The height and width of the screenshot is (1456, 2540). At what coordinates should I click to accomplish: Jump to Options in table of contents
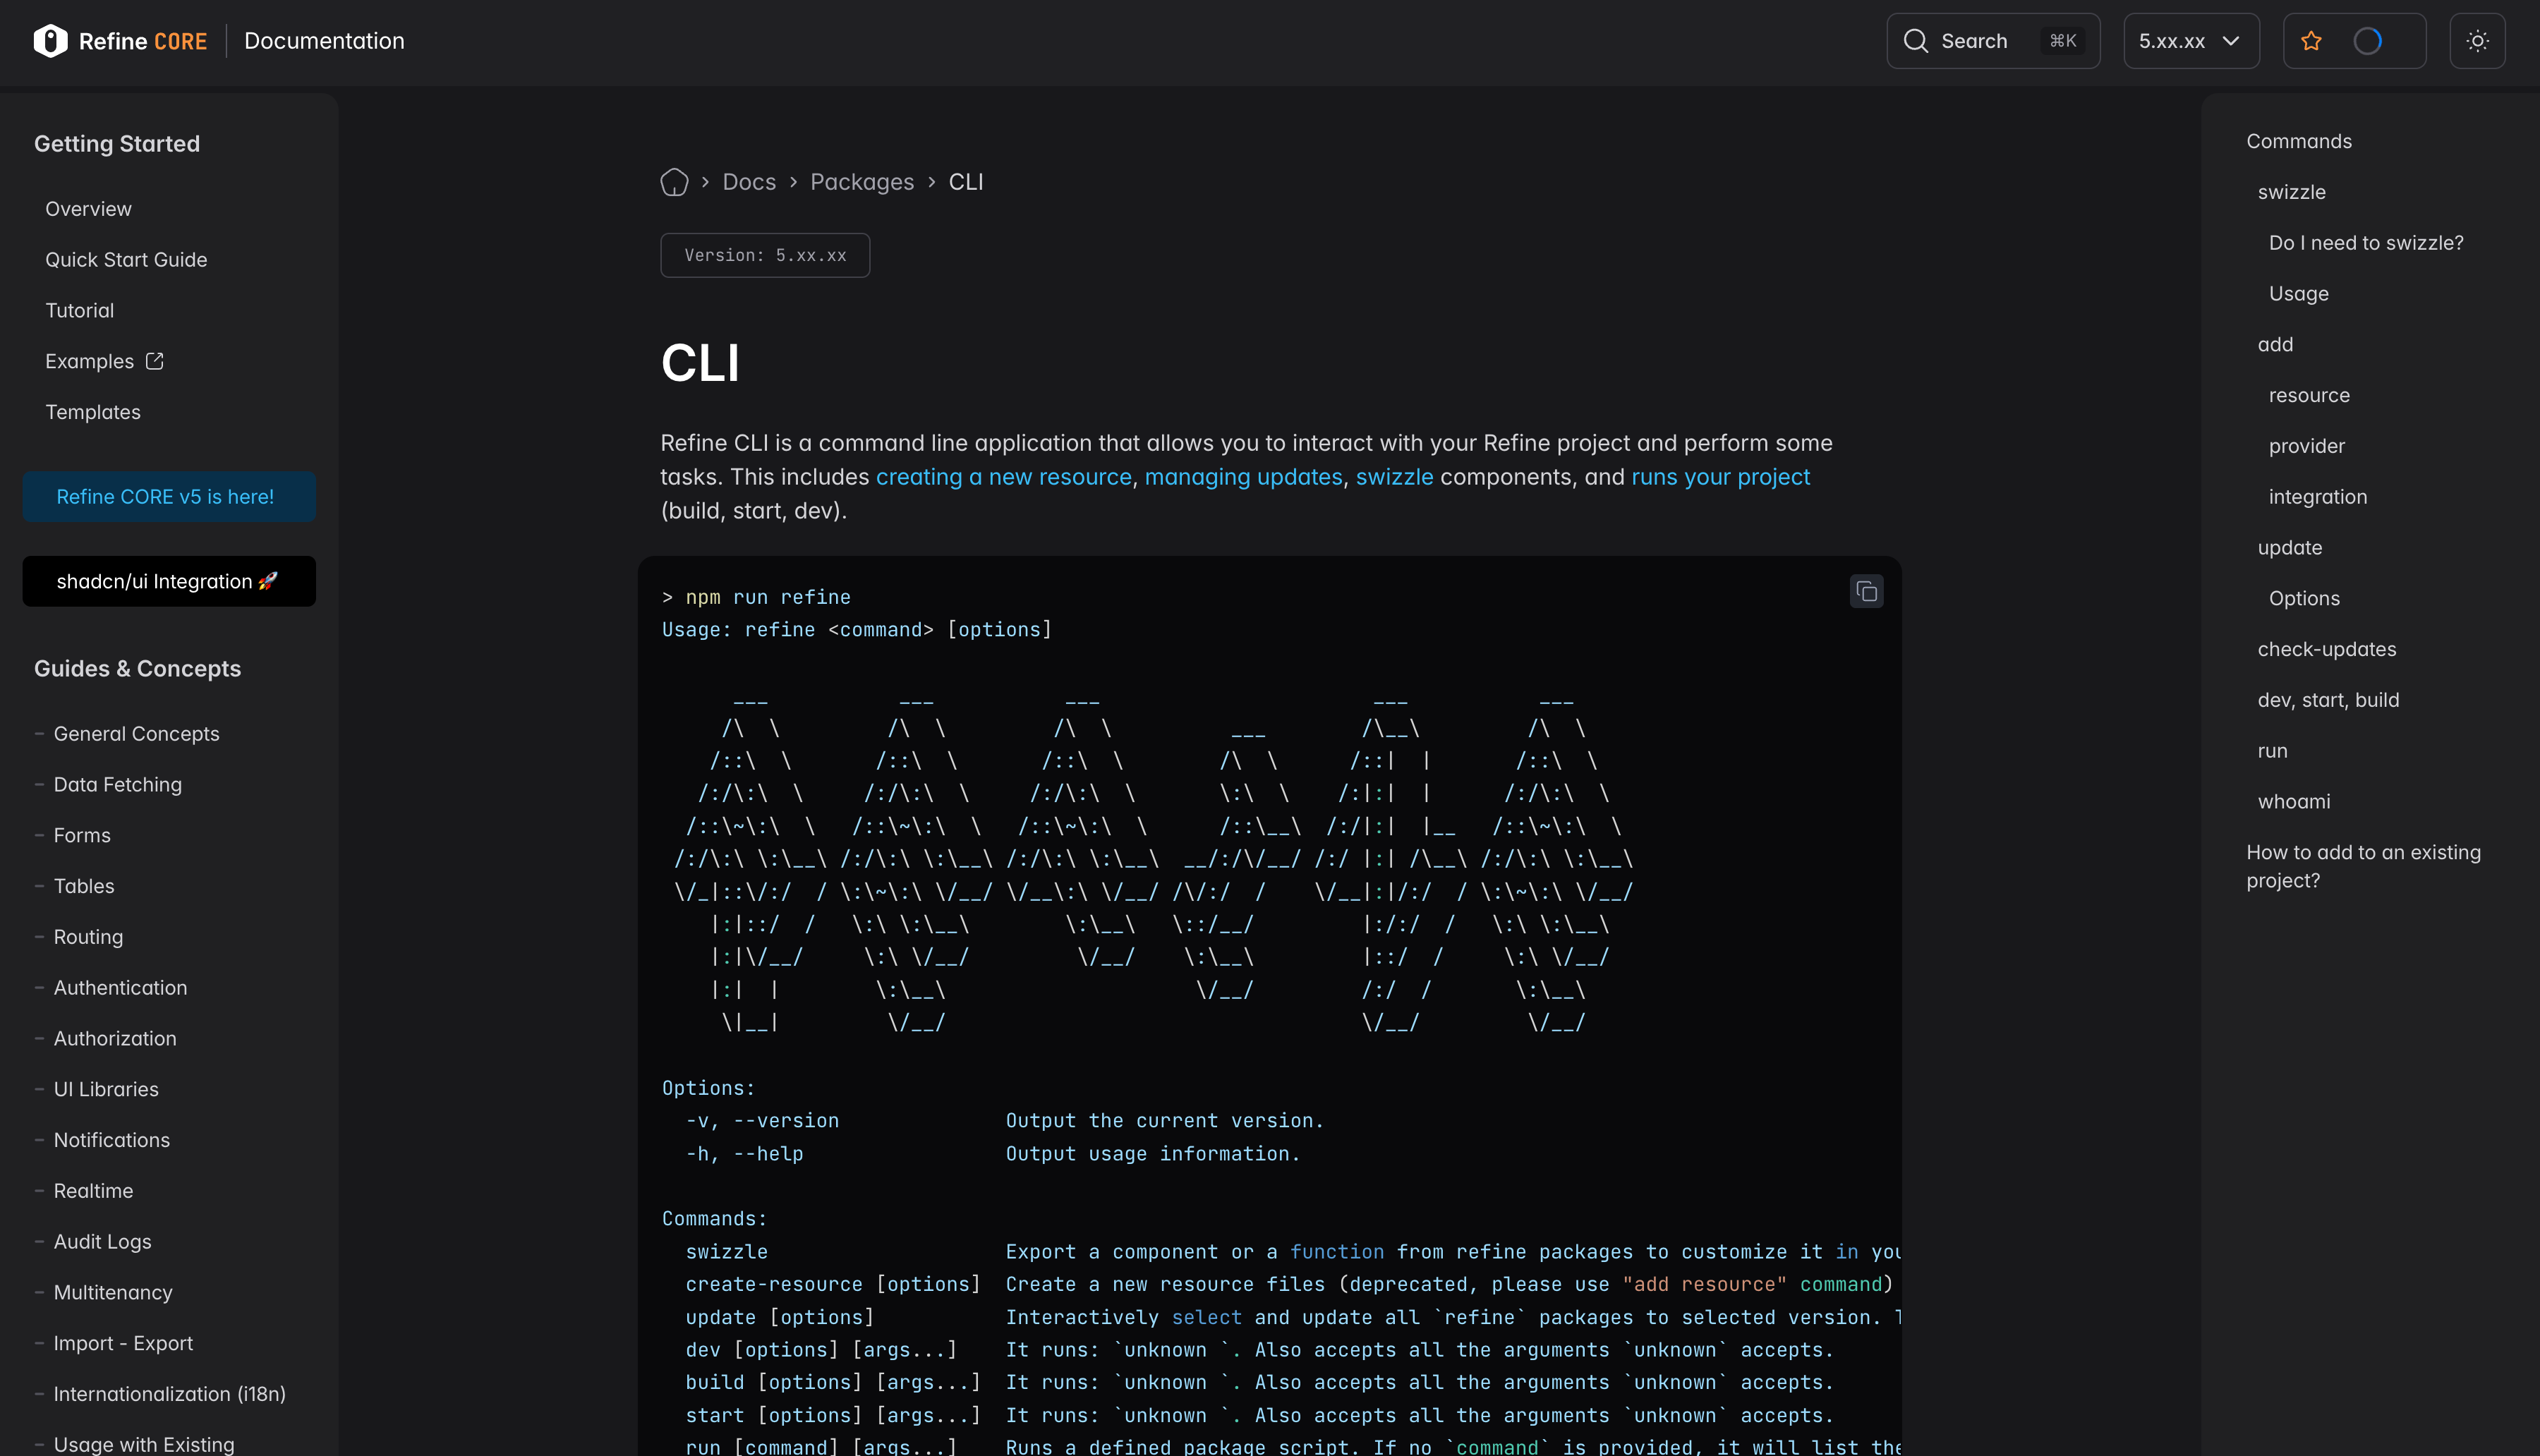(2304, 599)
